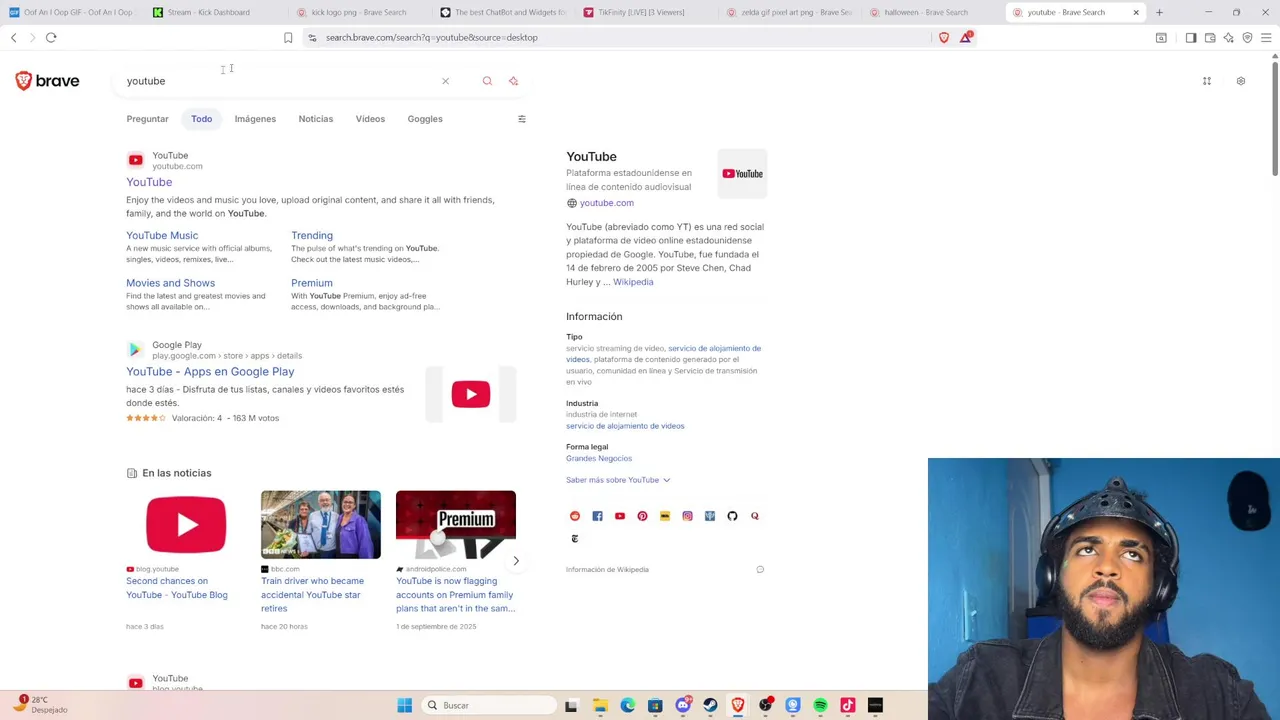Open the Facebook profile icon
The image size is (1280, 720).
coord(597,516)
